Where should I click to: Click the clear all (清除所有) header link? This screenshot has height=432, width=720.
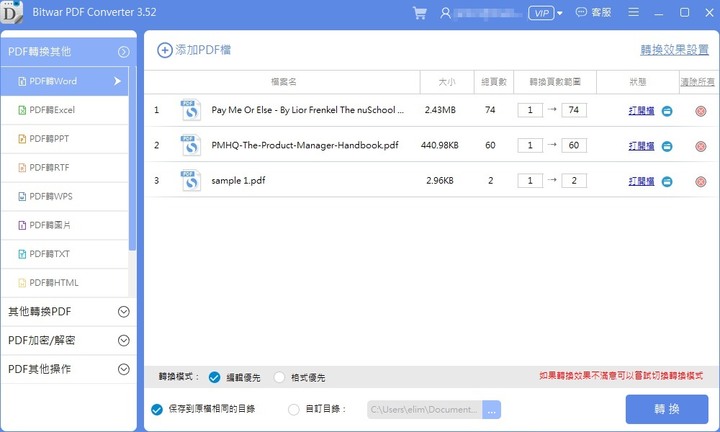(x=698, y=82)
